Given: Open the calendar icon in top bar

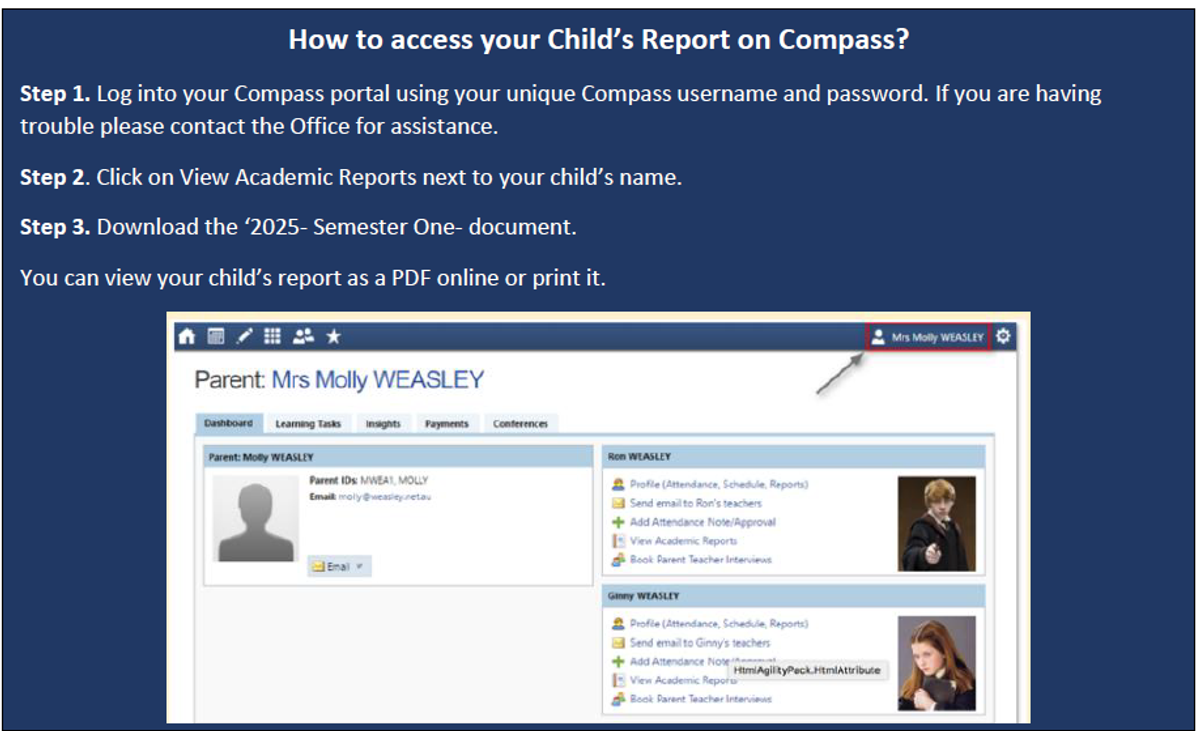Looking at the screenshot, I should [x=216, y=337].
